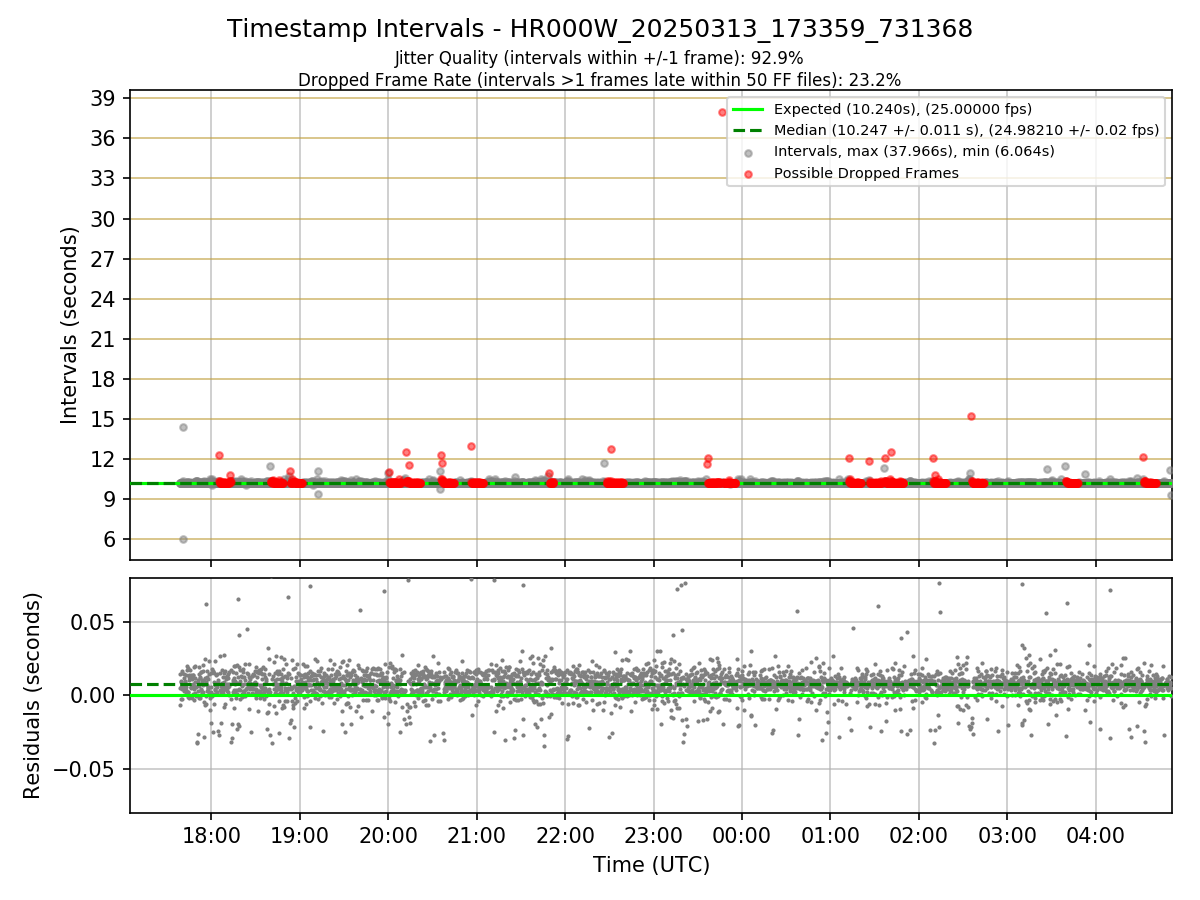
Task: Click the legend entry "Expected (10.240s), (25.00000 fps)"
Action: click(x=903, y=109)
